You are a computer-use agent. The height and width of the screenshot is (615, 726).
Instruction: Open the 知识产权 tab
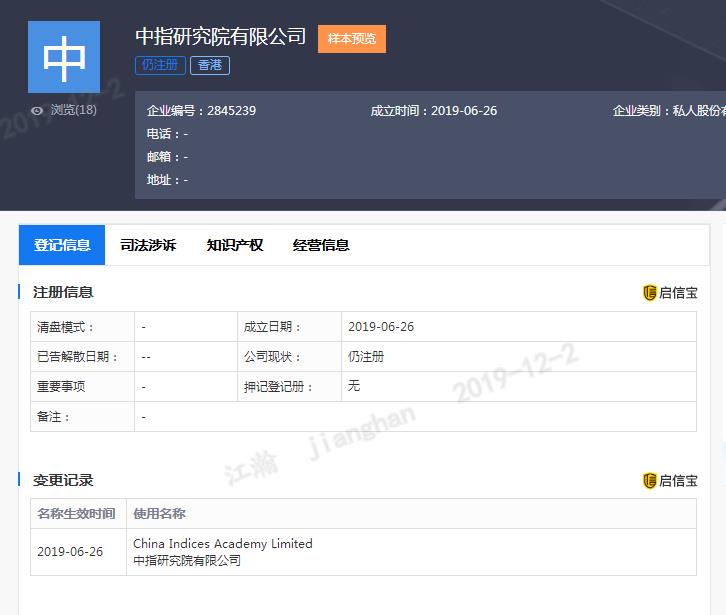pyautogui.click(x=235, y=245)
